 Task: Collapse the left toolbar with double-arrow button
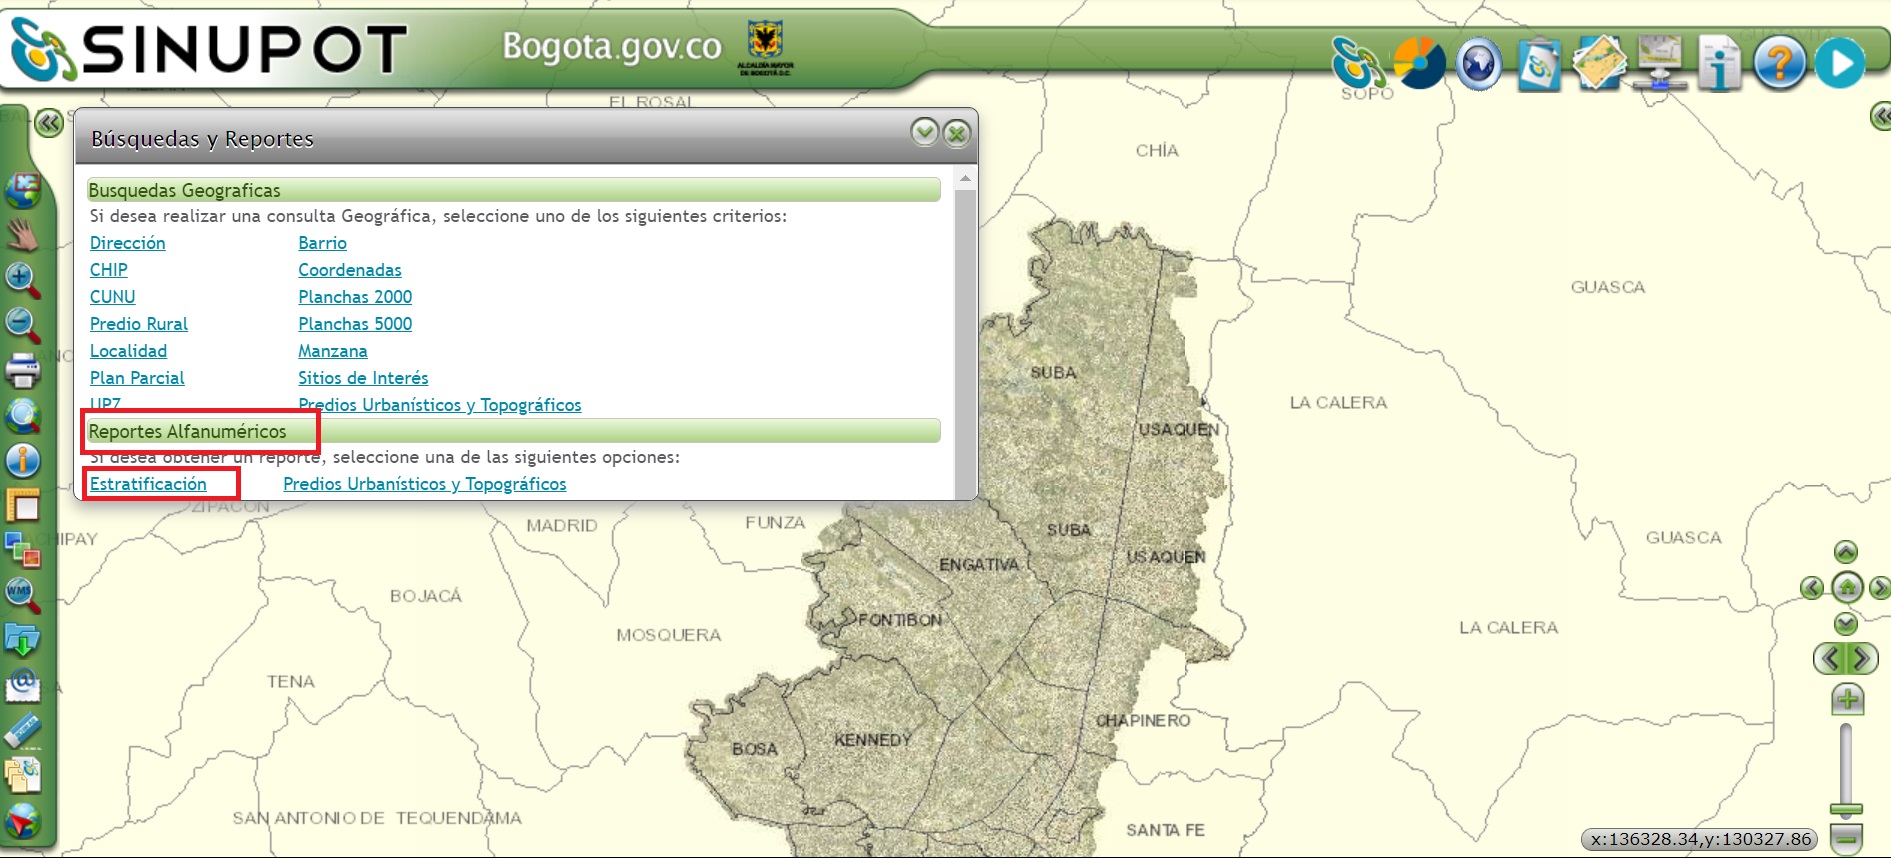48,123
